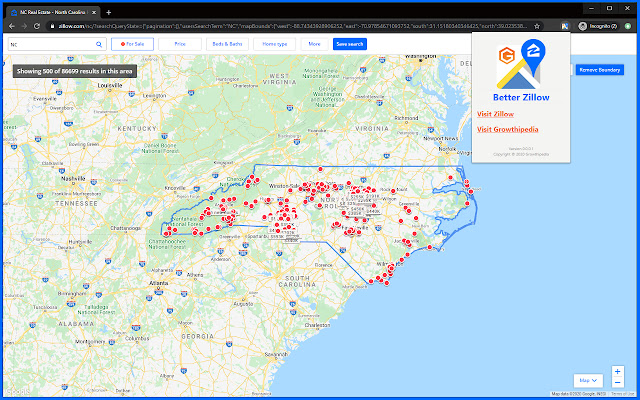
Task: Click the Visit Zillow link
Action: pos(495,114)
